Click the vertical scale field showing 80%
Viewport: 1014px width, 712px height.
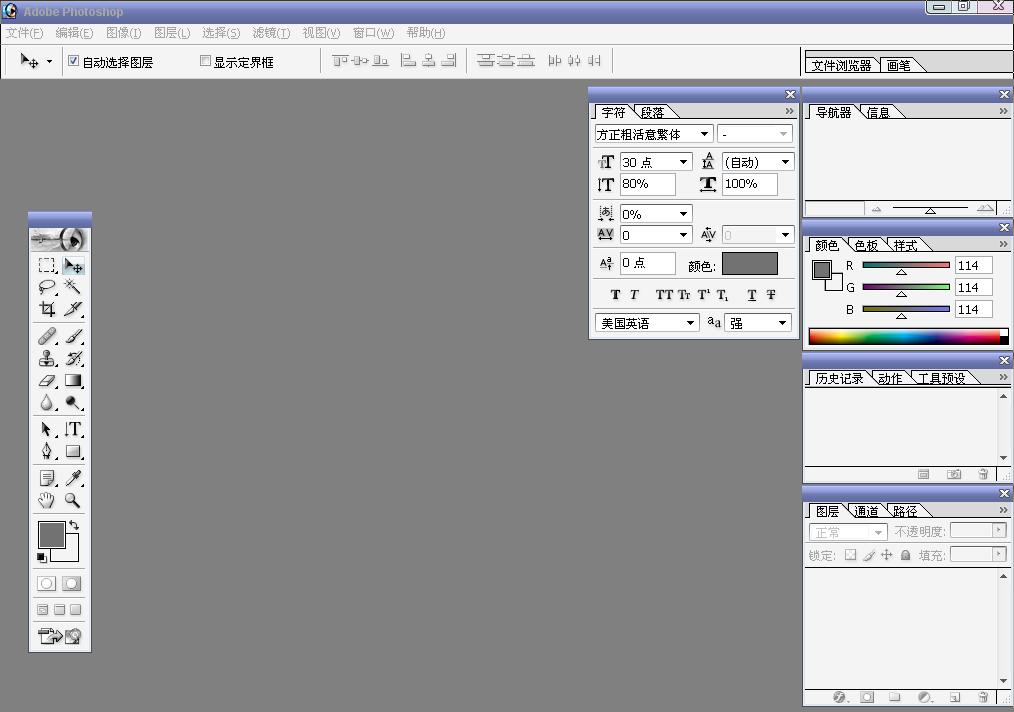pyautogui.click(x=647, y=184)
